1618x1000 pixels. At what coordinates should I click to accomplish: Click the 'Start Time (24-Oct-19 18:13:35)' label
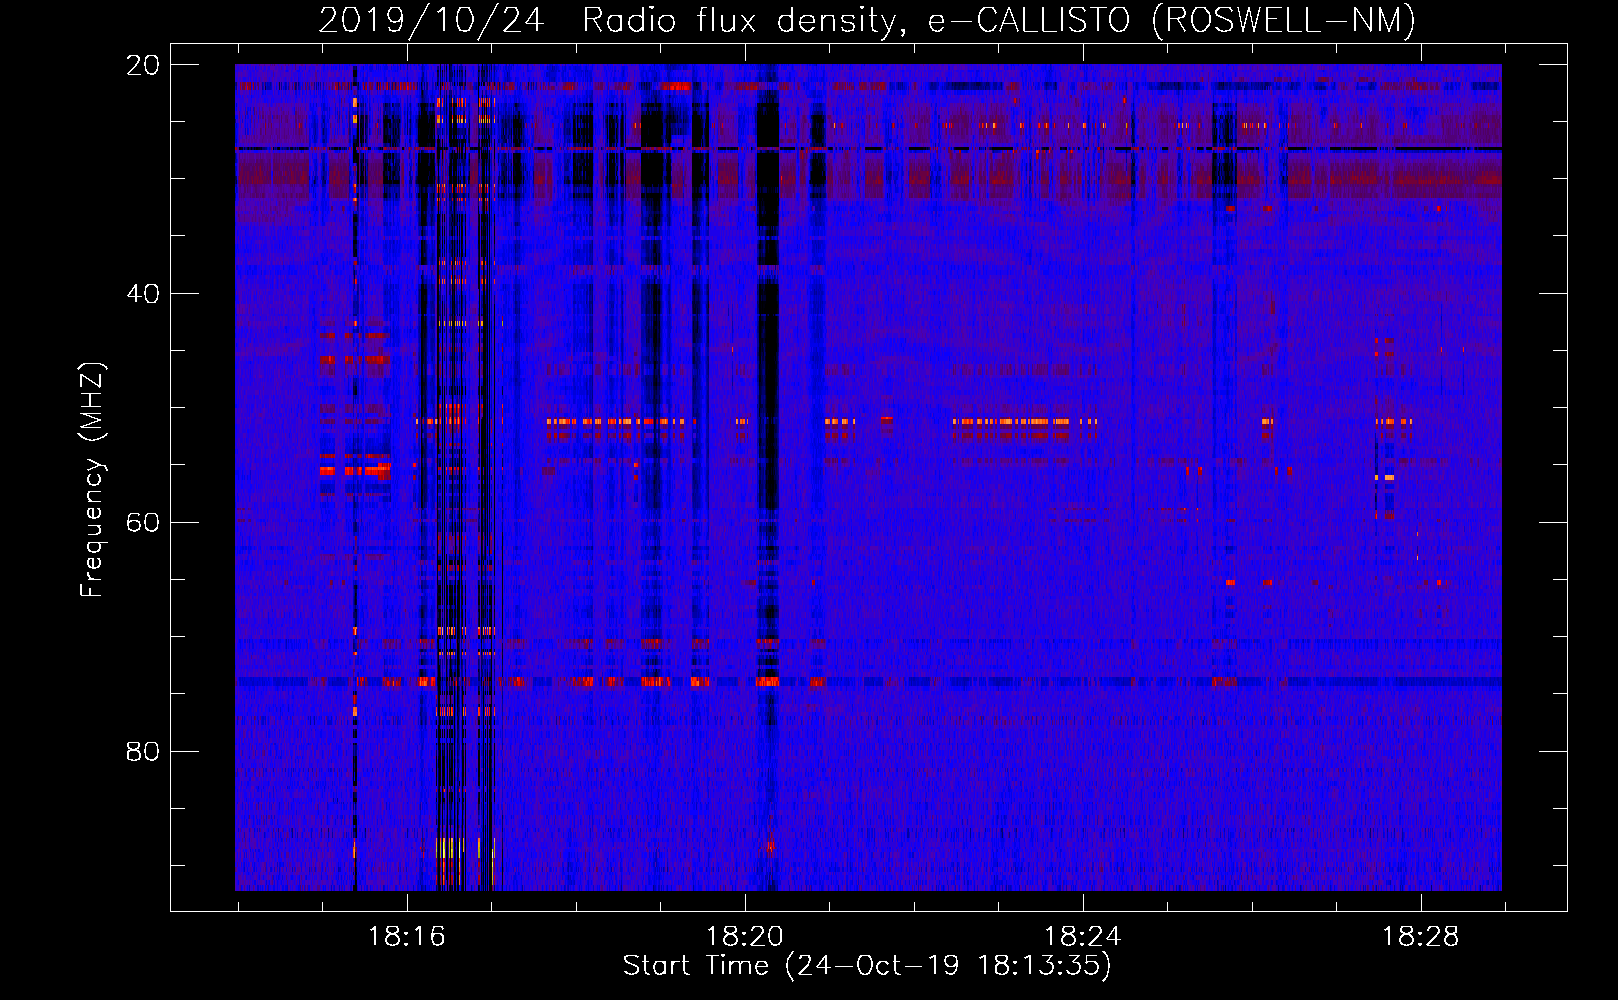pos(867,966)
